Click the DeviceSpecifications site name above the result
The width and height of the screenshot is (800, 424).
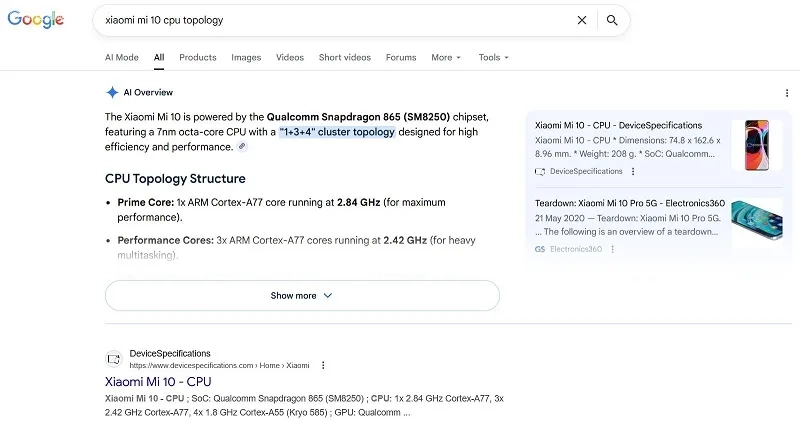(170, 354)
